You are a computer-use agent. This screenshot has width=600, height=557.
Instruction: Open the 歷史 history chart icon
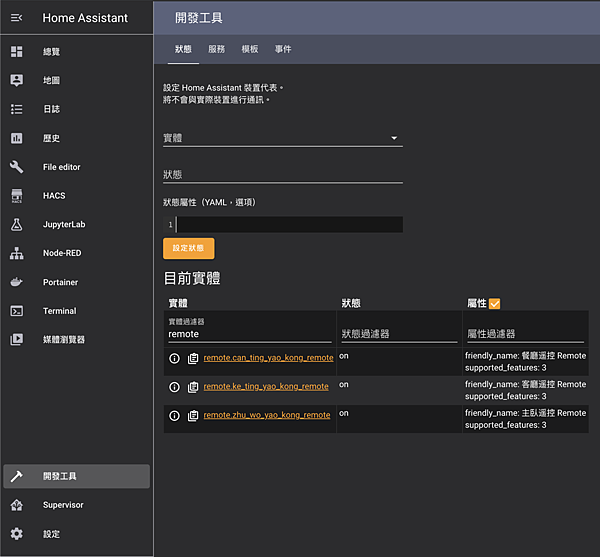[x=16, y=138]
